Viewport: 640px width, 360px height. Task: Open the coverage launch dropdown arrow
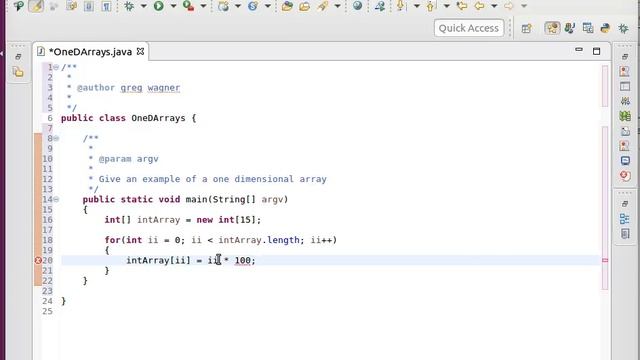203,6
